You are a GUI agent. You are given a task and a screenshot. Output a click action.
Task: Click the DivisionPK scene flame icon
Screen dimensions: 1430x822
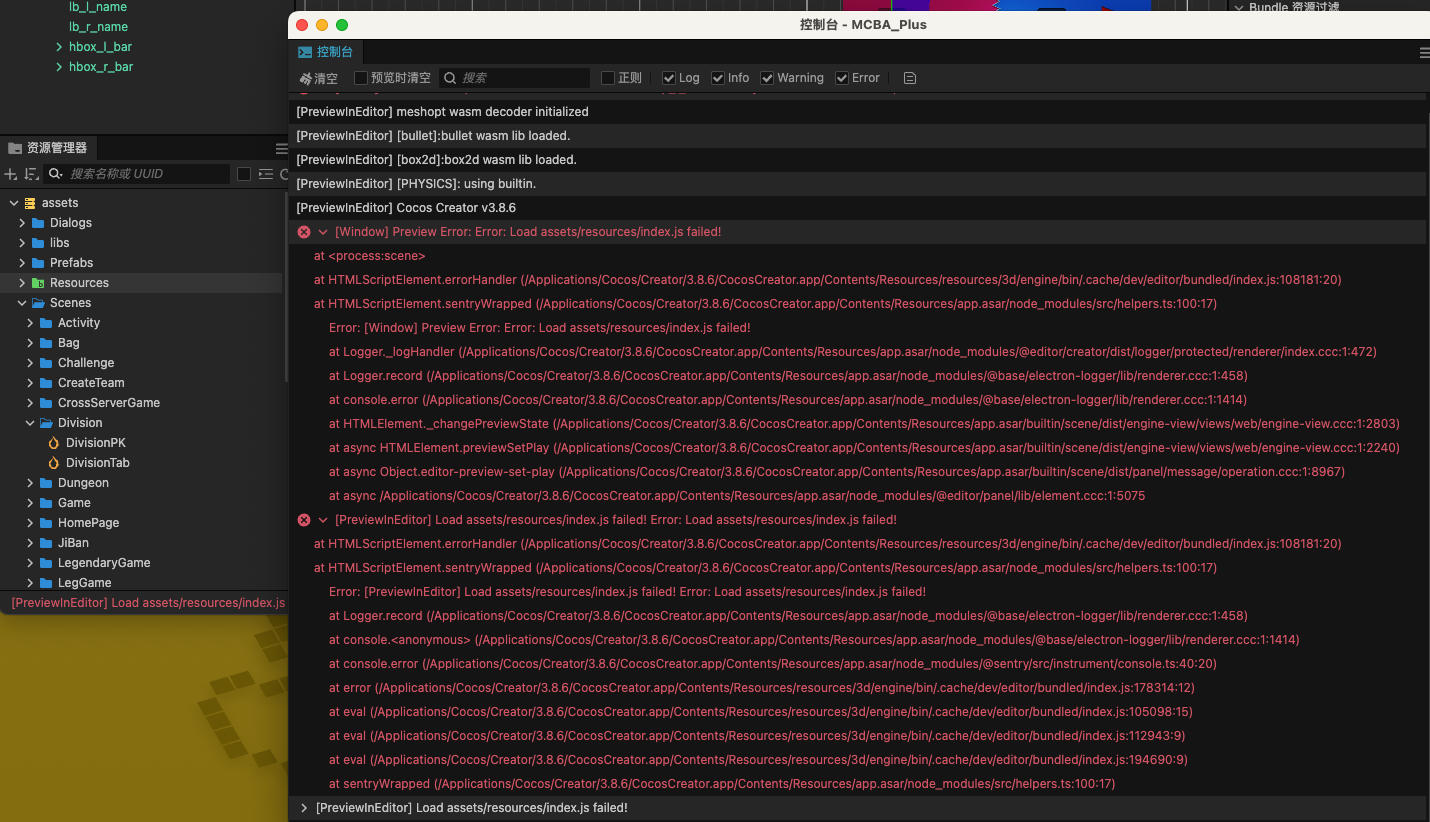tap(54, 443)
